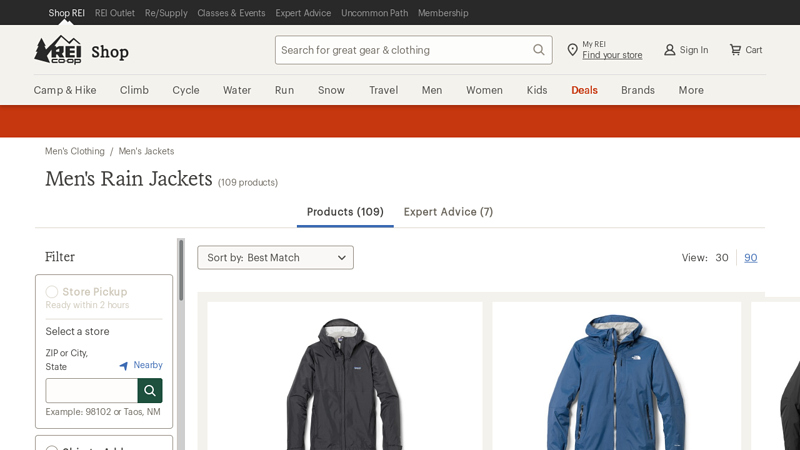This screenshot has width=800, height=450.
Task: Open Classes & Events
Action: (x=231, y=13)
